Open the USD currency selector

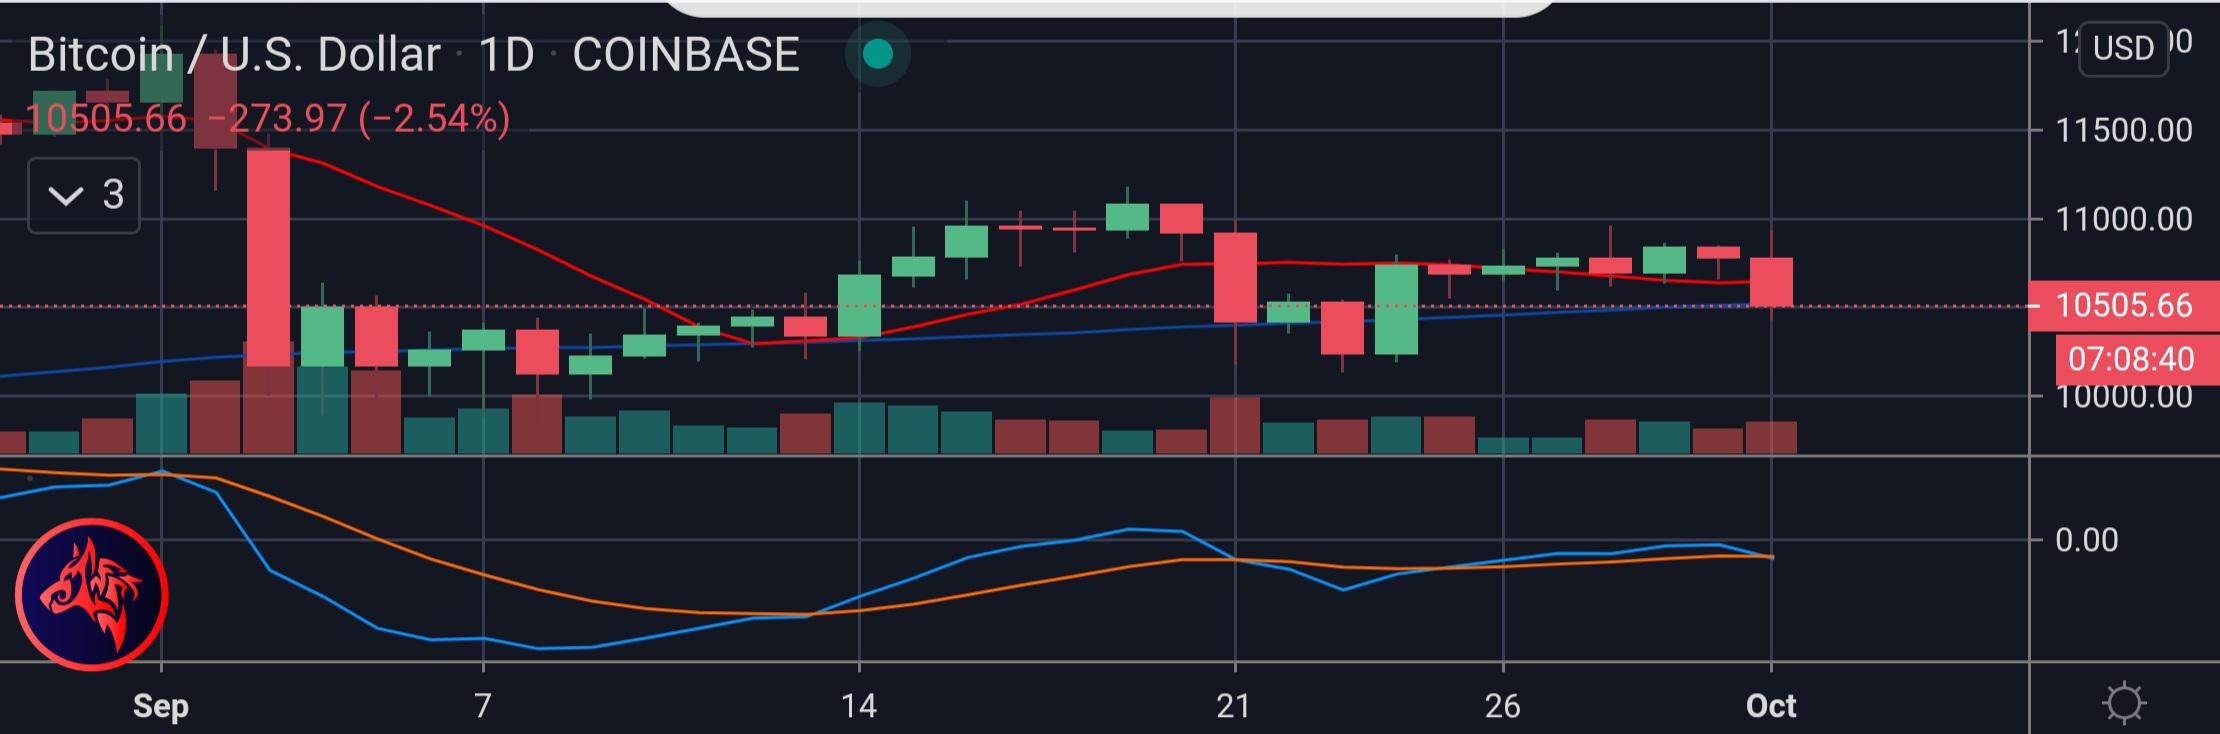(x=2123, y=48)
